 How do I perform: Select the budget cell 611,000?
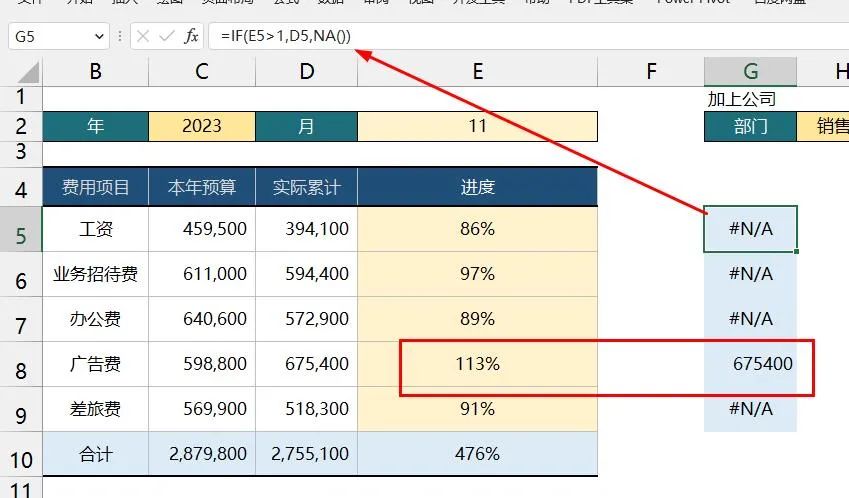click(201, 274)
